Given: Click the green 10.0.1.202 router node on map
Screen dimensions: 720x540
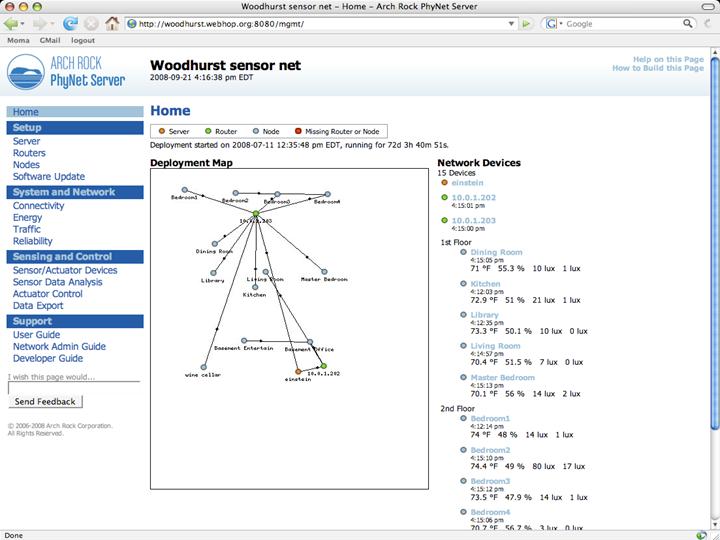Looking at the screenshot, I should tap(321, 365).
